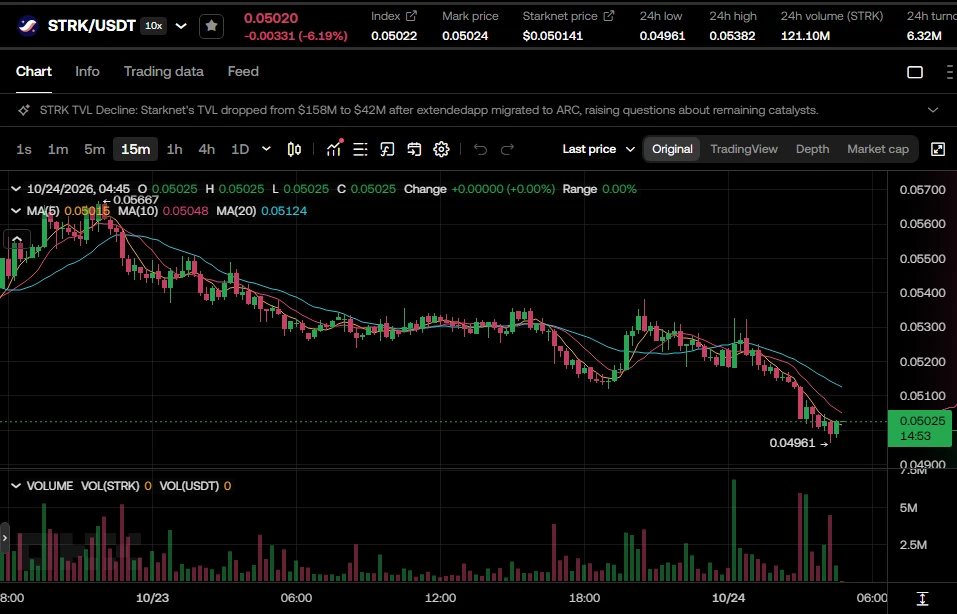Click the Starknet STRK coin logo

pyautogui.click(x=27, y=26)
